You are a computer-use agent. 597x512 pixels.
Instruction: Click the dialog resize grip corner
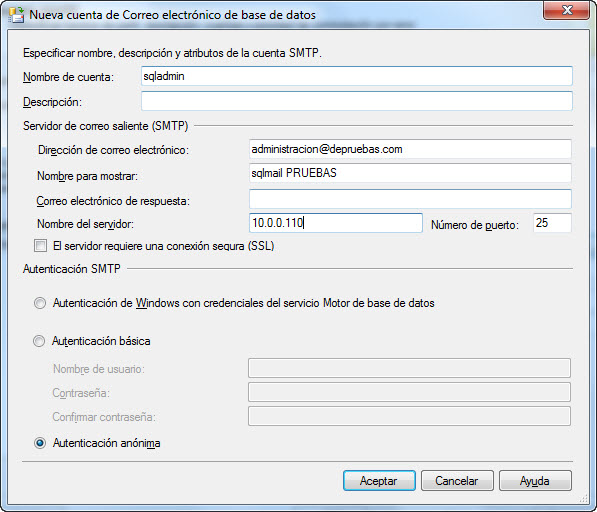coord(584,498)
